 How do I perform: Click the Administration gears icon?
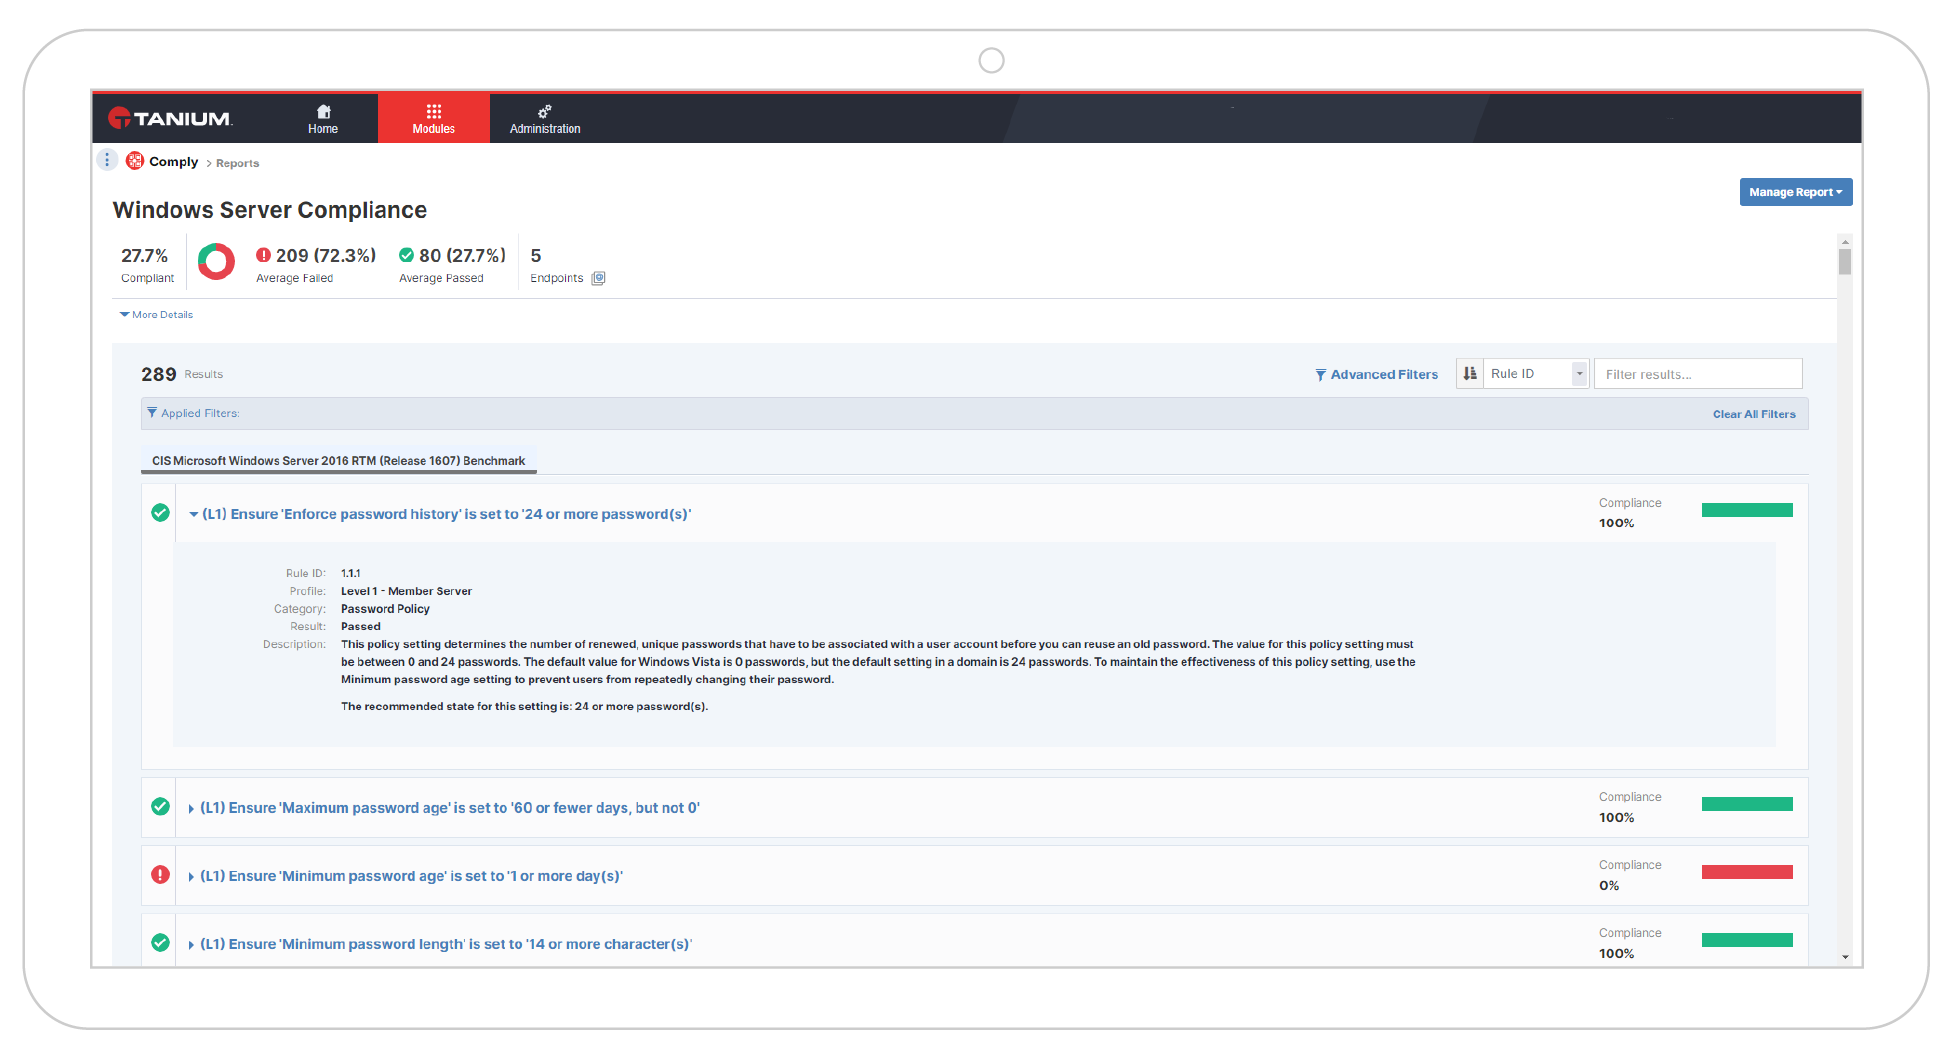545,111
